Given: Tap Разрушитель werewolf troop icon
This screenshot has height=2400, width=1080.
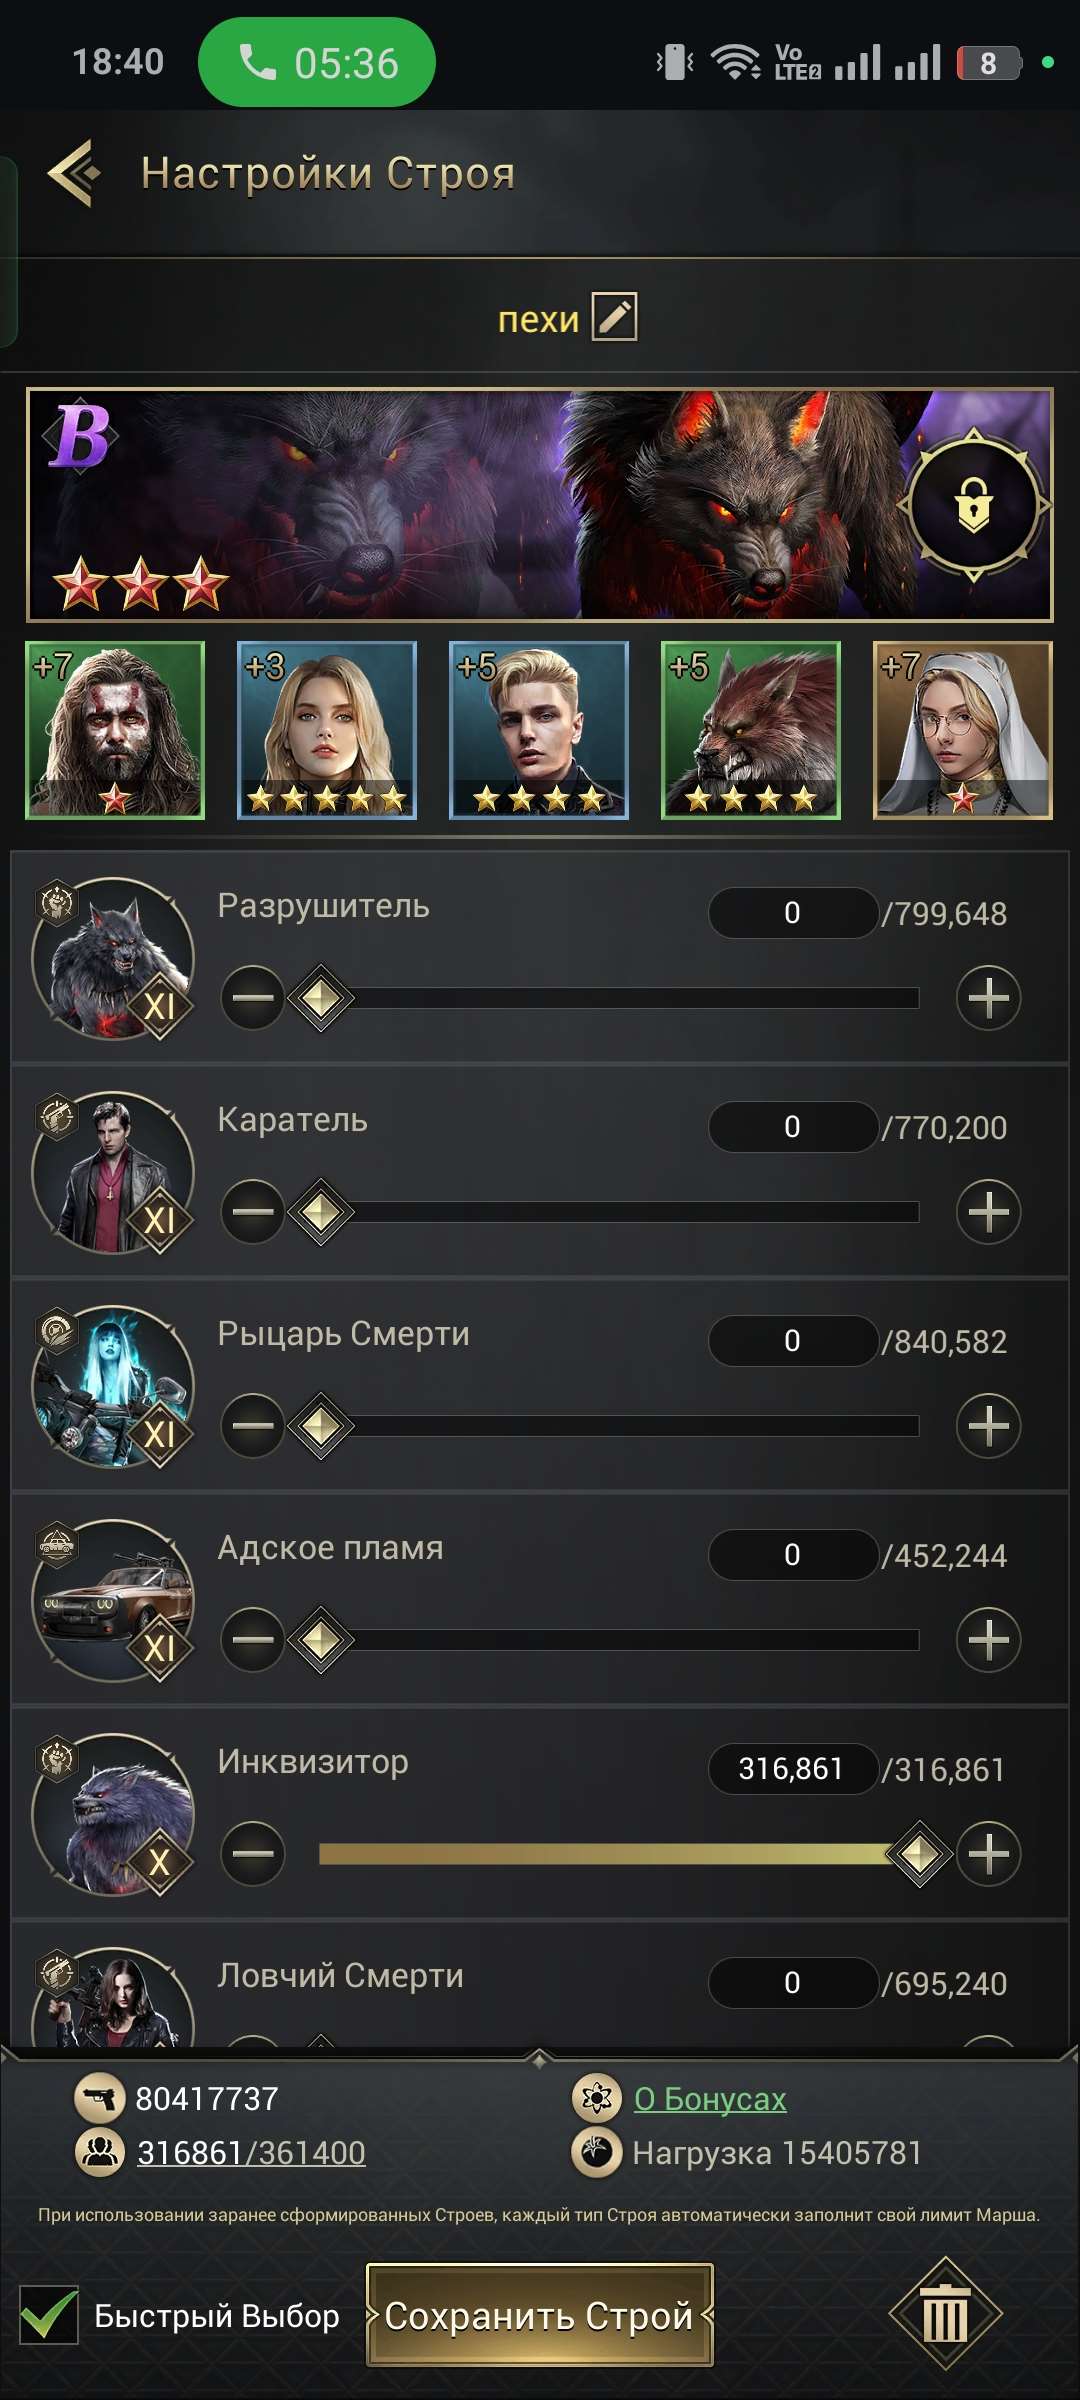Looking at the screenshot, I should 113,958.
